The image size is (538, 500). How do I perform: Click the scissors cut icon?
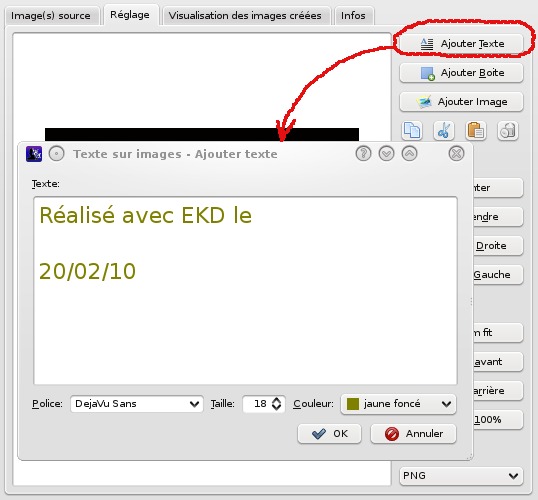[x=444, y=131]
